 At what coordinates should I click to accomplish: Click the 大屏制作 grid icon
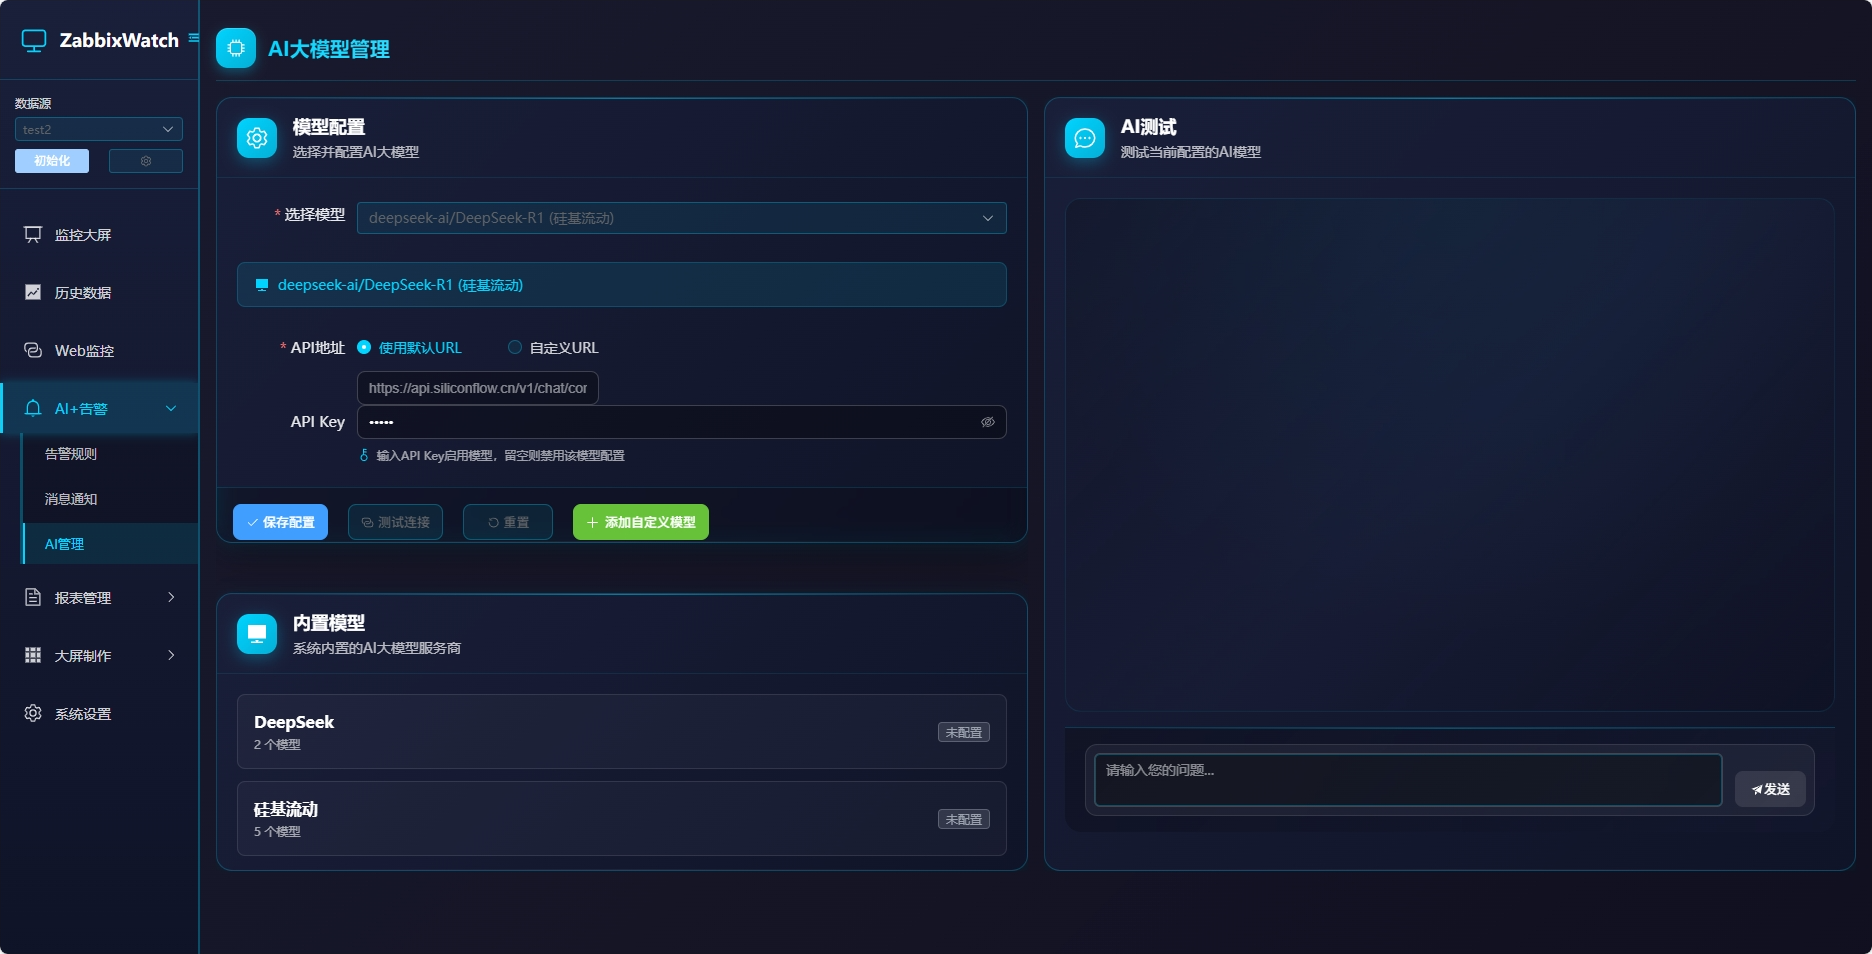coord(33,655)
